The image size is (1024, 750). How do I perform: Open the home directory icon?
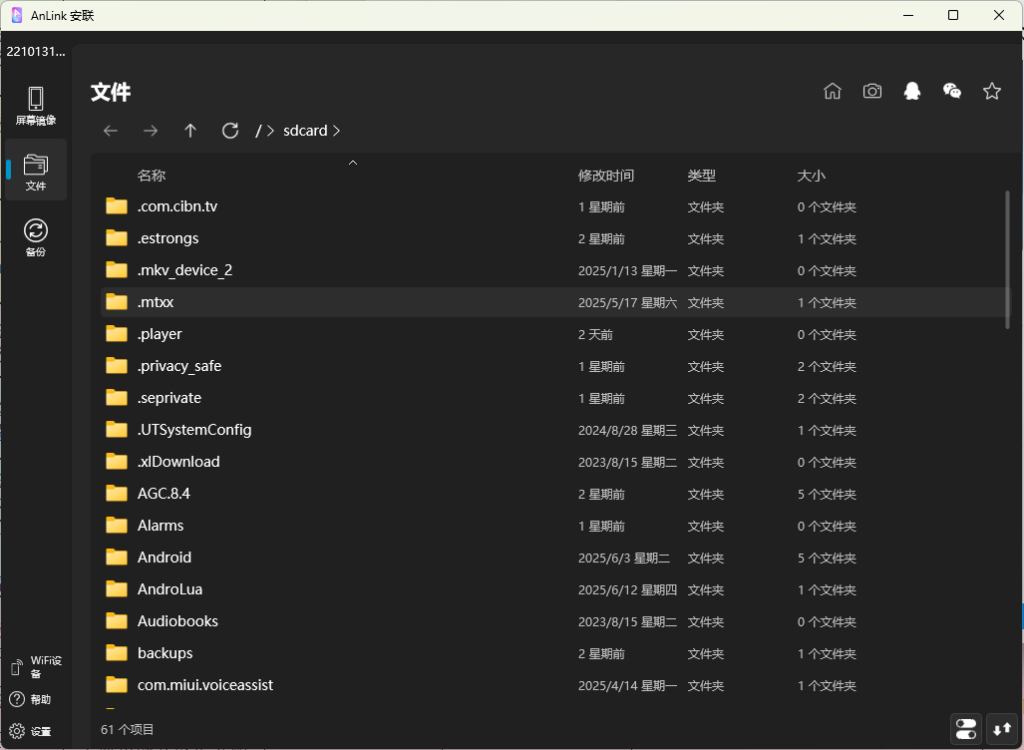(832, 91)
